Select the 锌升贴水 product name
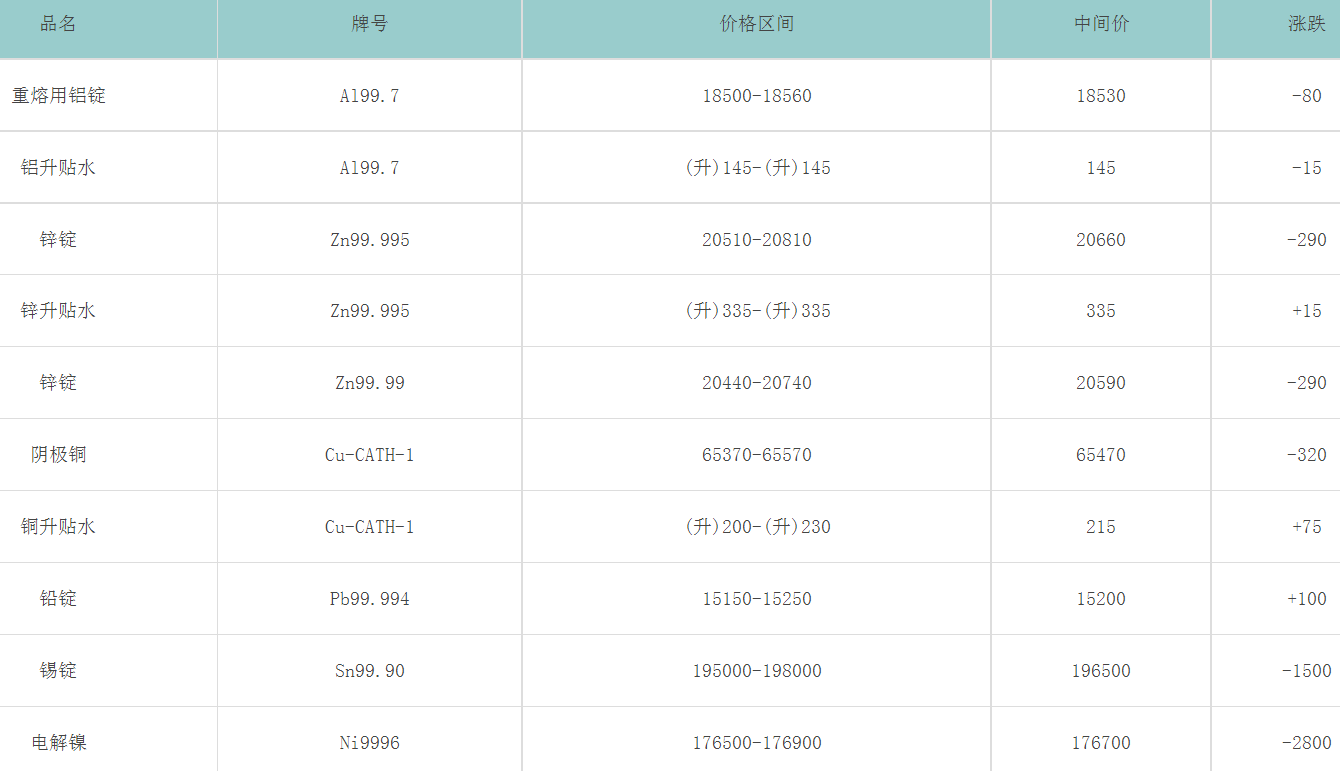Image resolution: width=1340 pixels, height=771 pixels. click(x=58, y=311)
